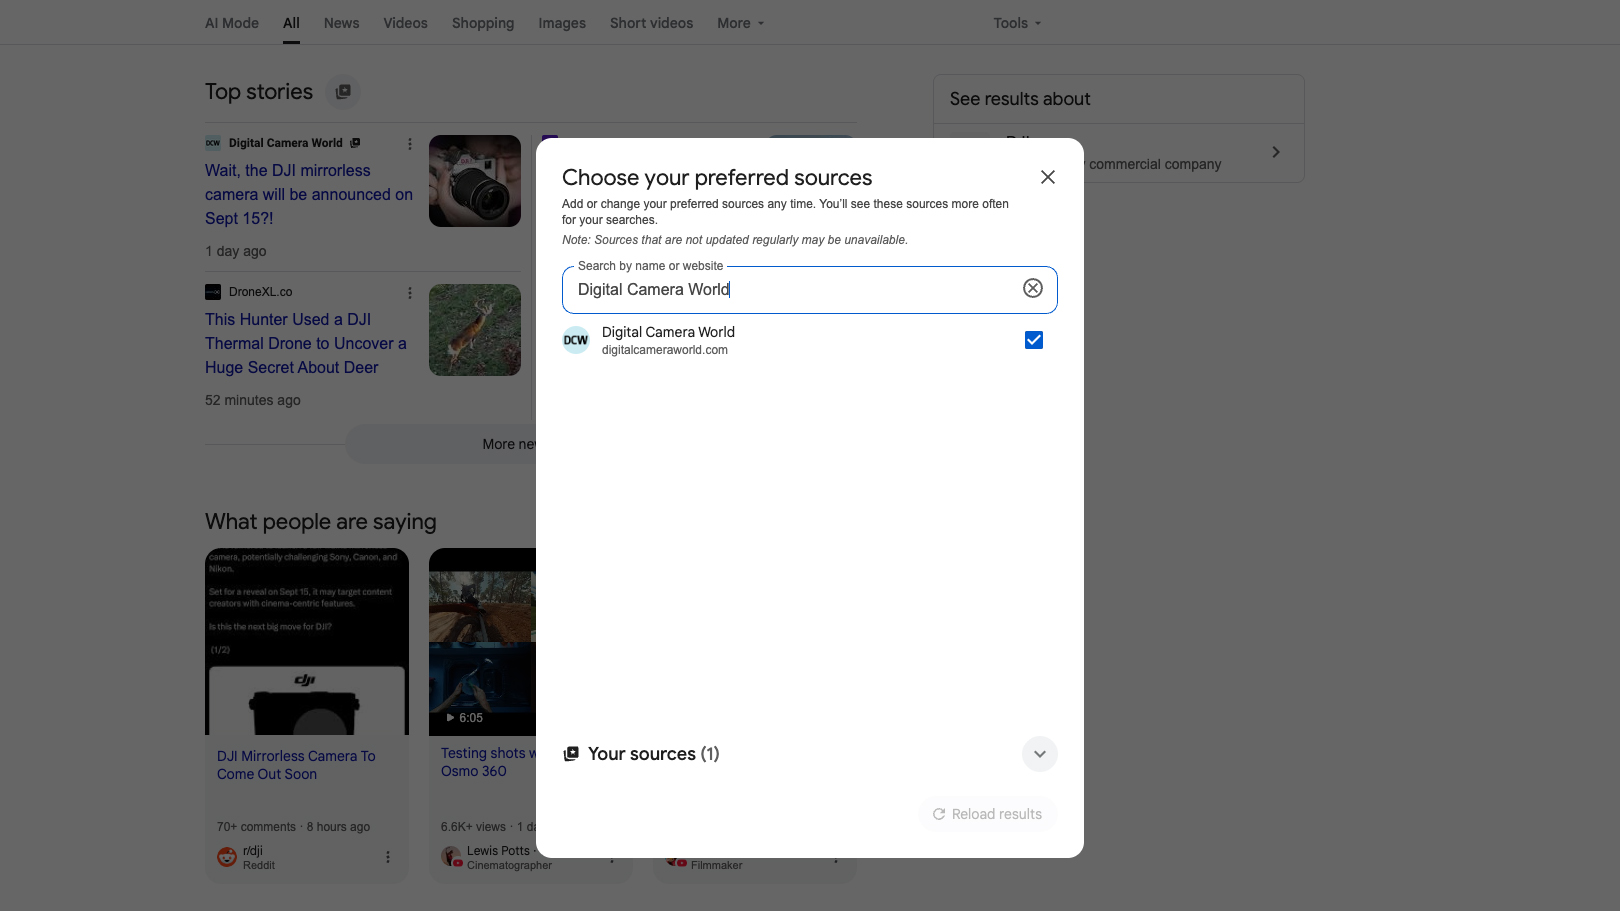Click the preferred sources icon beside Top stories
Screen dimensions: 1620x911
coord(343,92)
